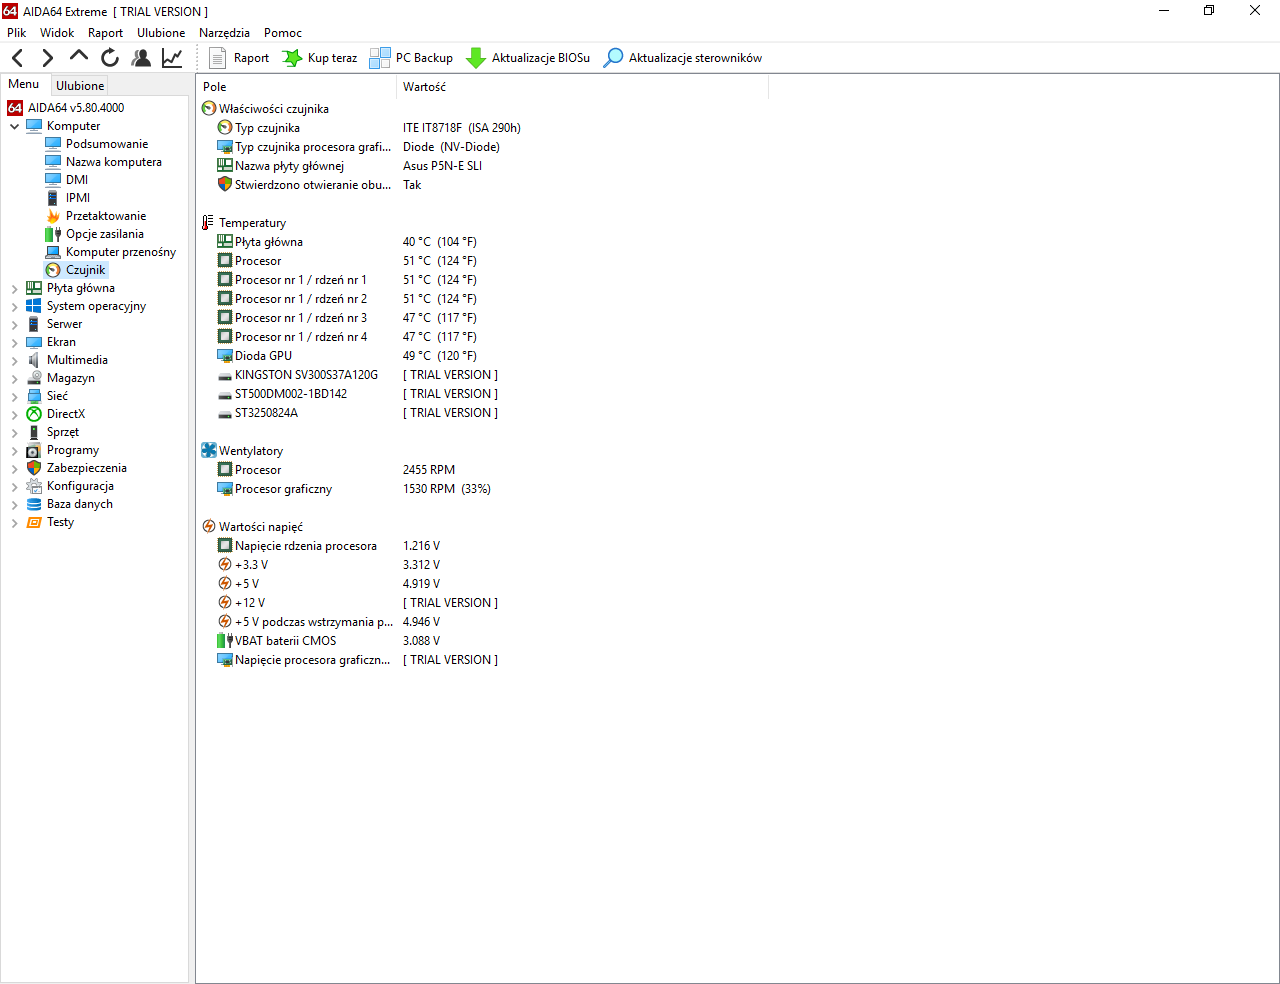Image resolution: width=1280 pixels, height=984 pixels.
Task: Click the Programy tree icon
Action: coord(34,450)
